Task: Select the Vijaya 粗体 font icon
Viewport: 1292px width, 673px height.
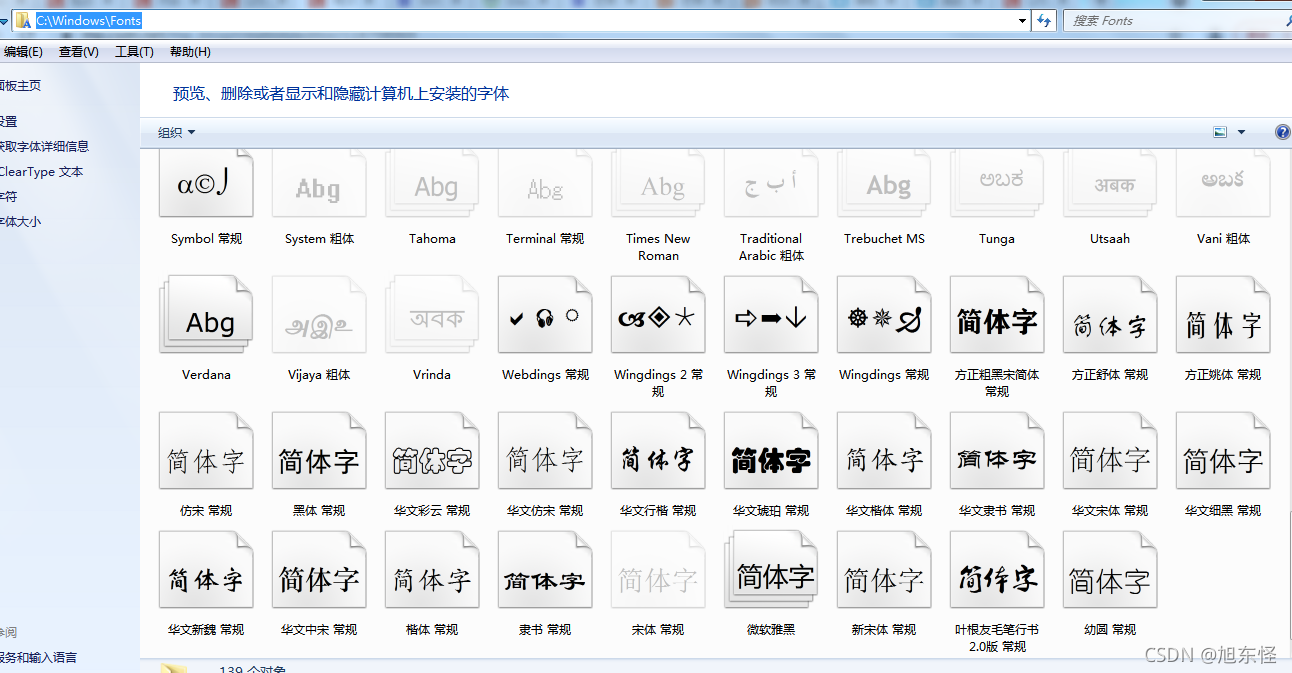Action: (319, 315)
